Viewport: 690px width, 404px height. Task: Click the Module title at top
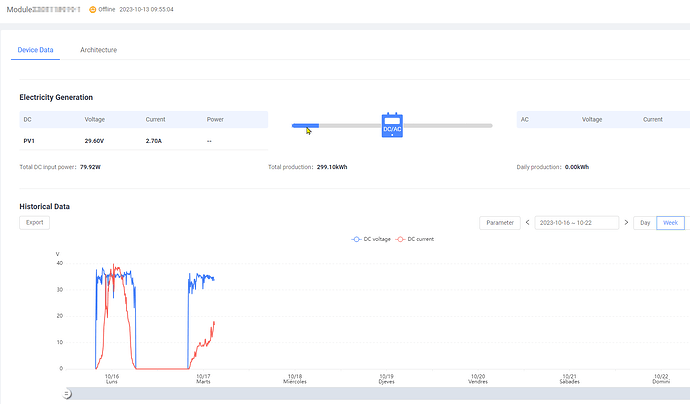[43, 9]
